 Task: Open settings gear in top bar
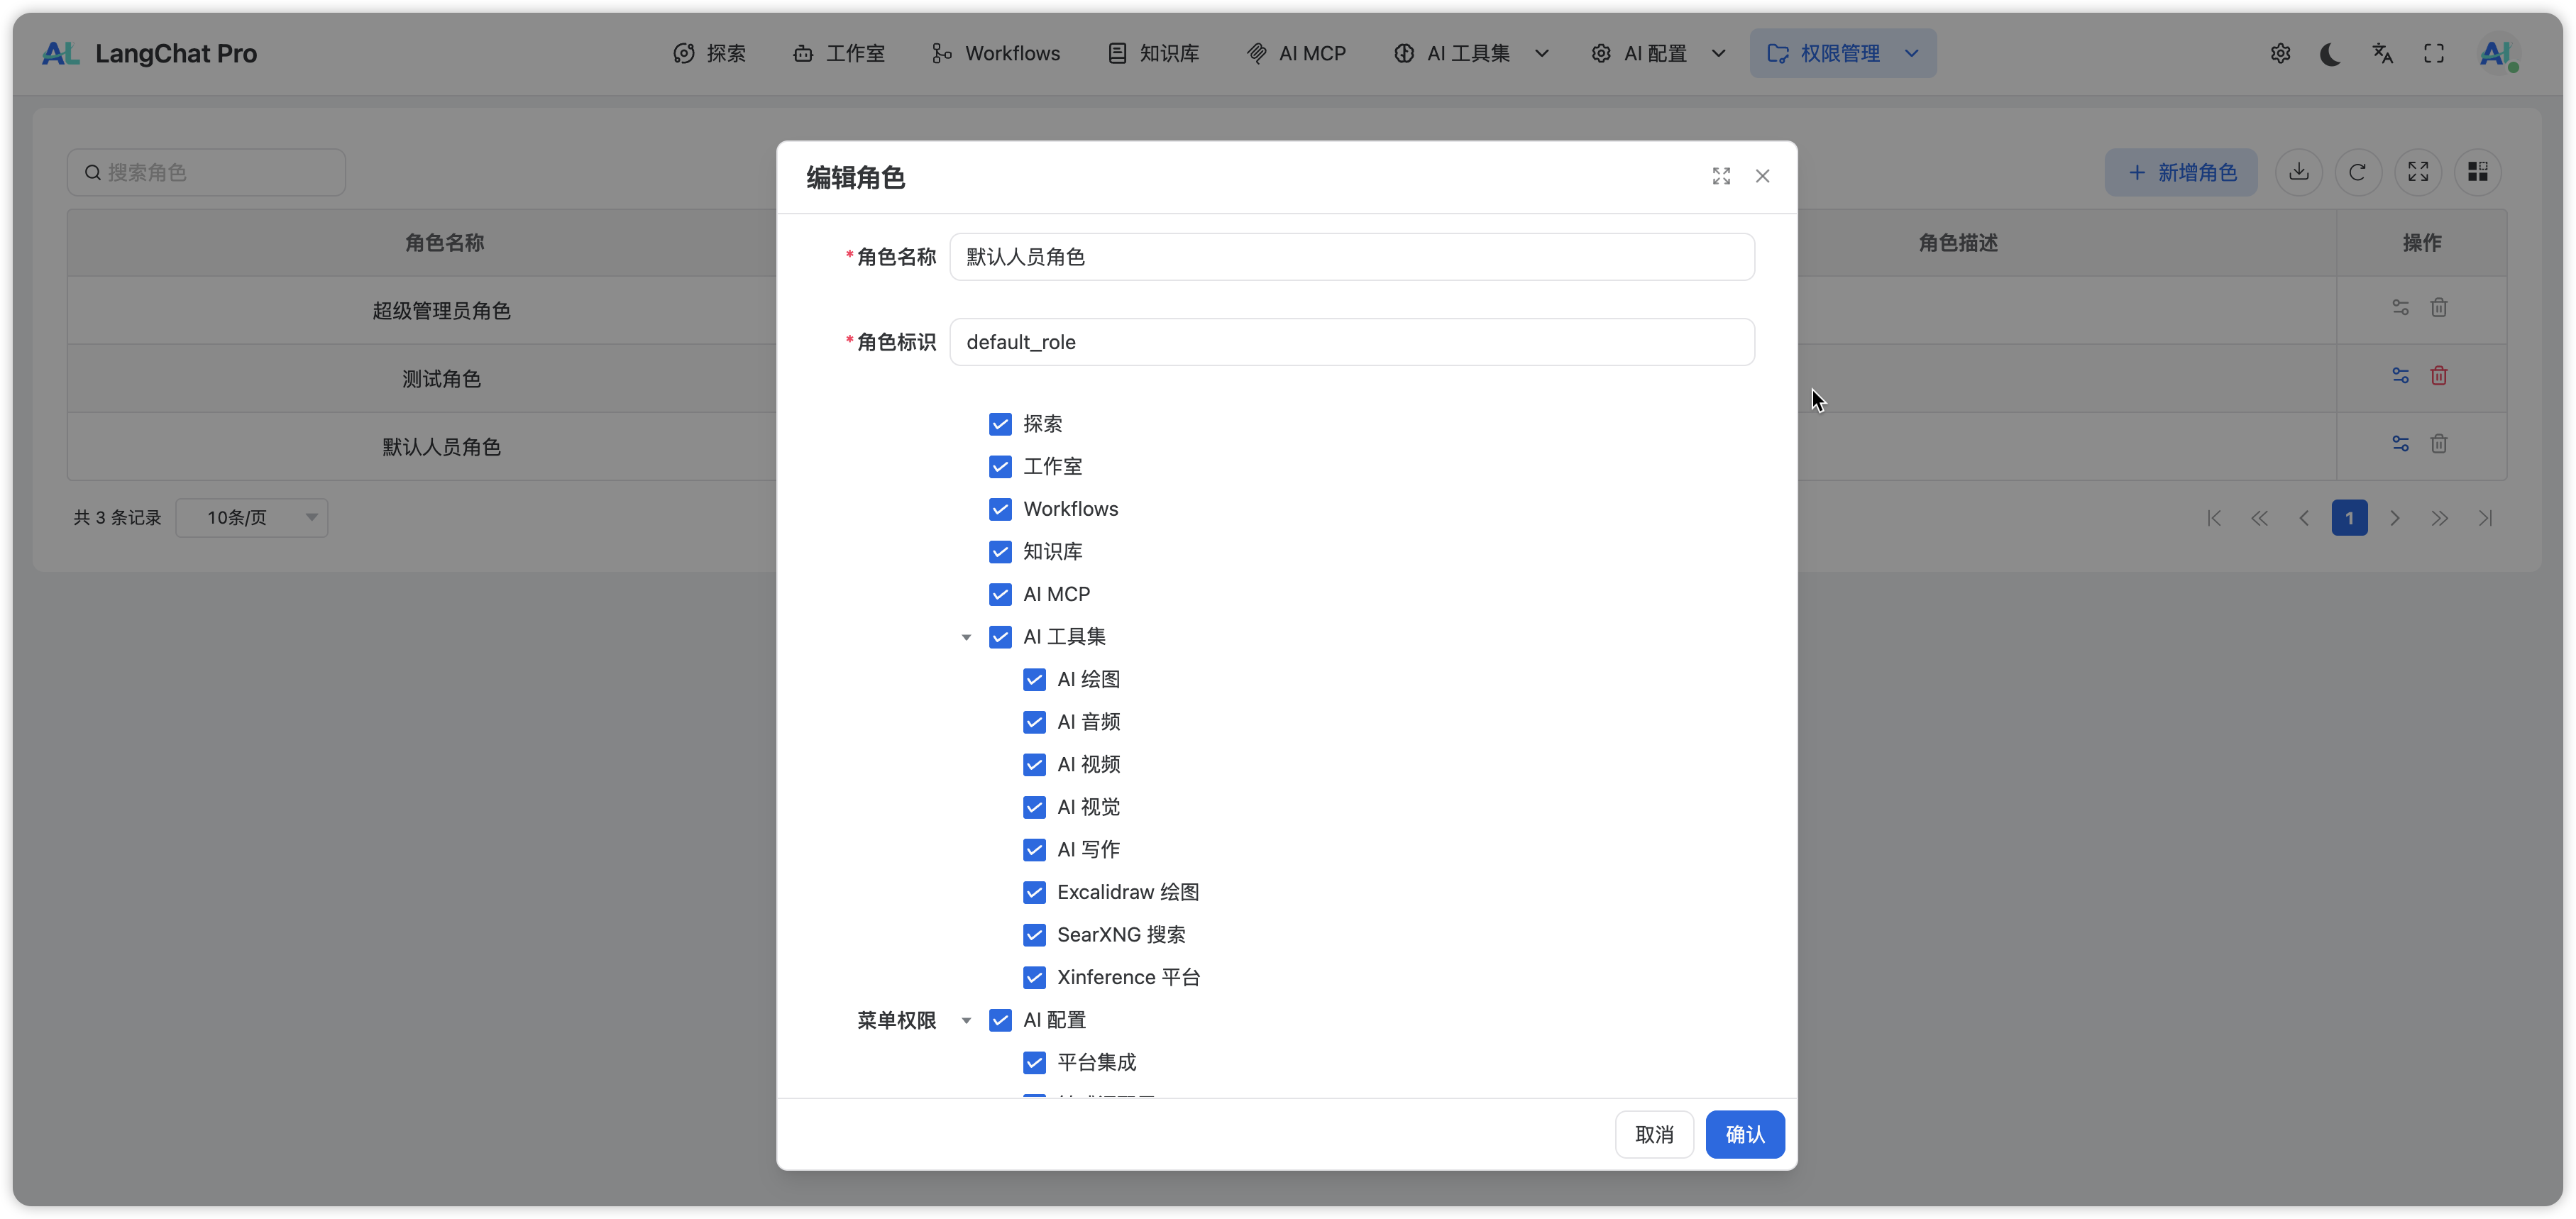(x=2280, y=54)
